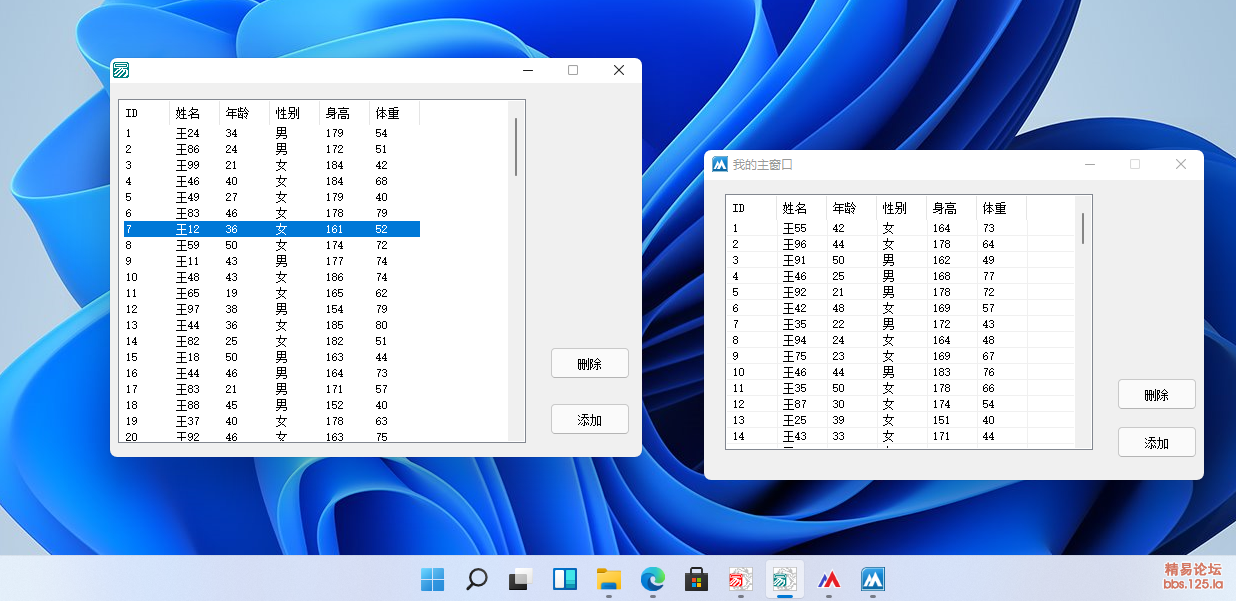
Task: Click 删除 button in the left window
Action: pos(590,364)
